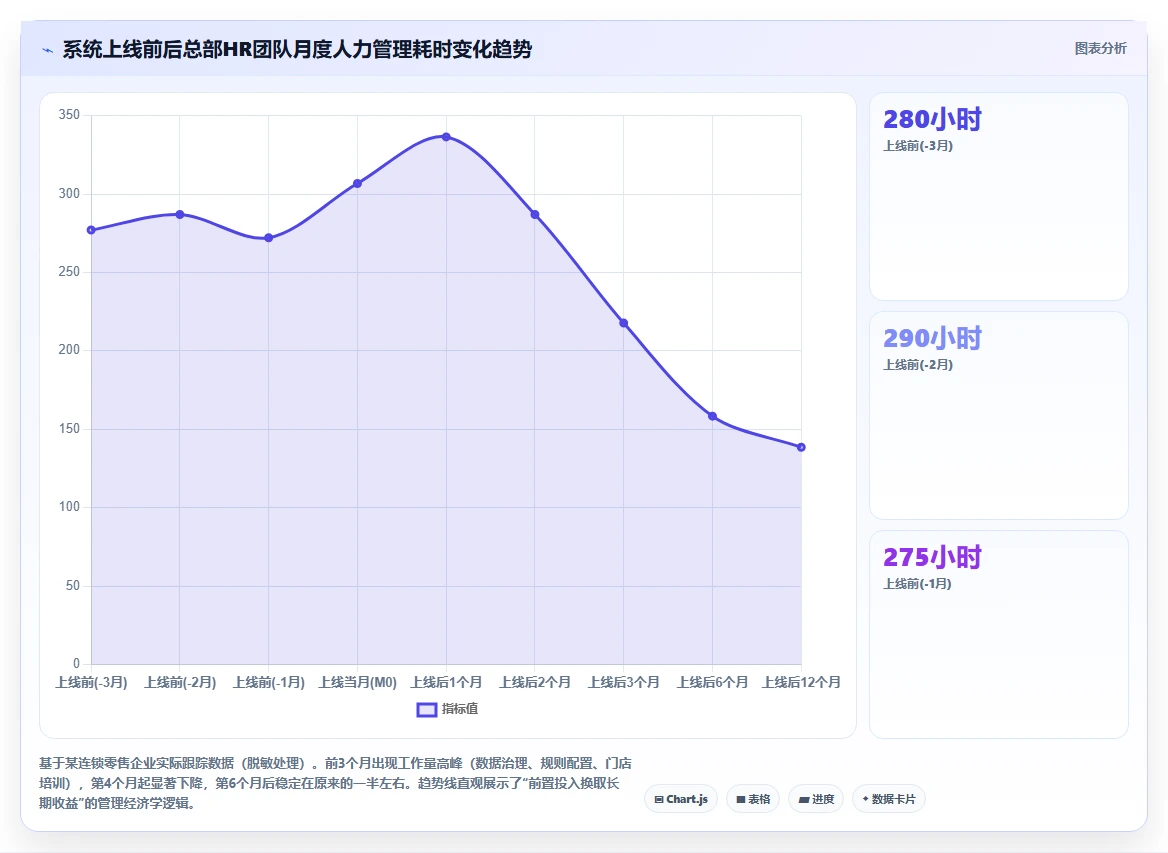Select the 275小时 data card
This screenshot has height=853, width=1168.
pos(999,634)
